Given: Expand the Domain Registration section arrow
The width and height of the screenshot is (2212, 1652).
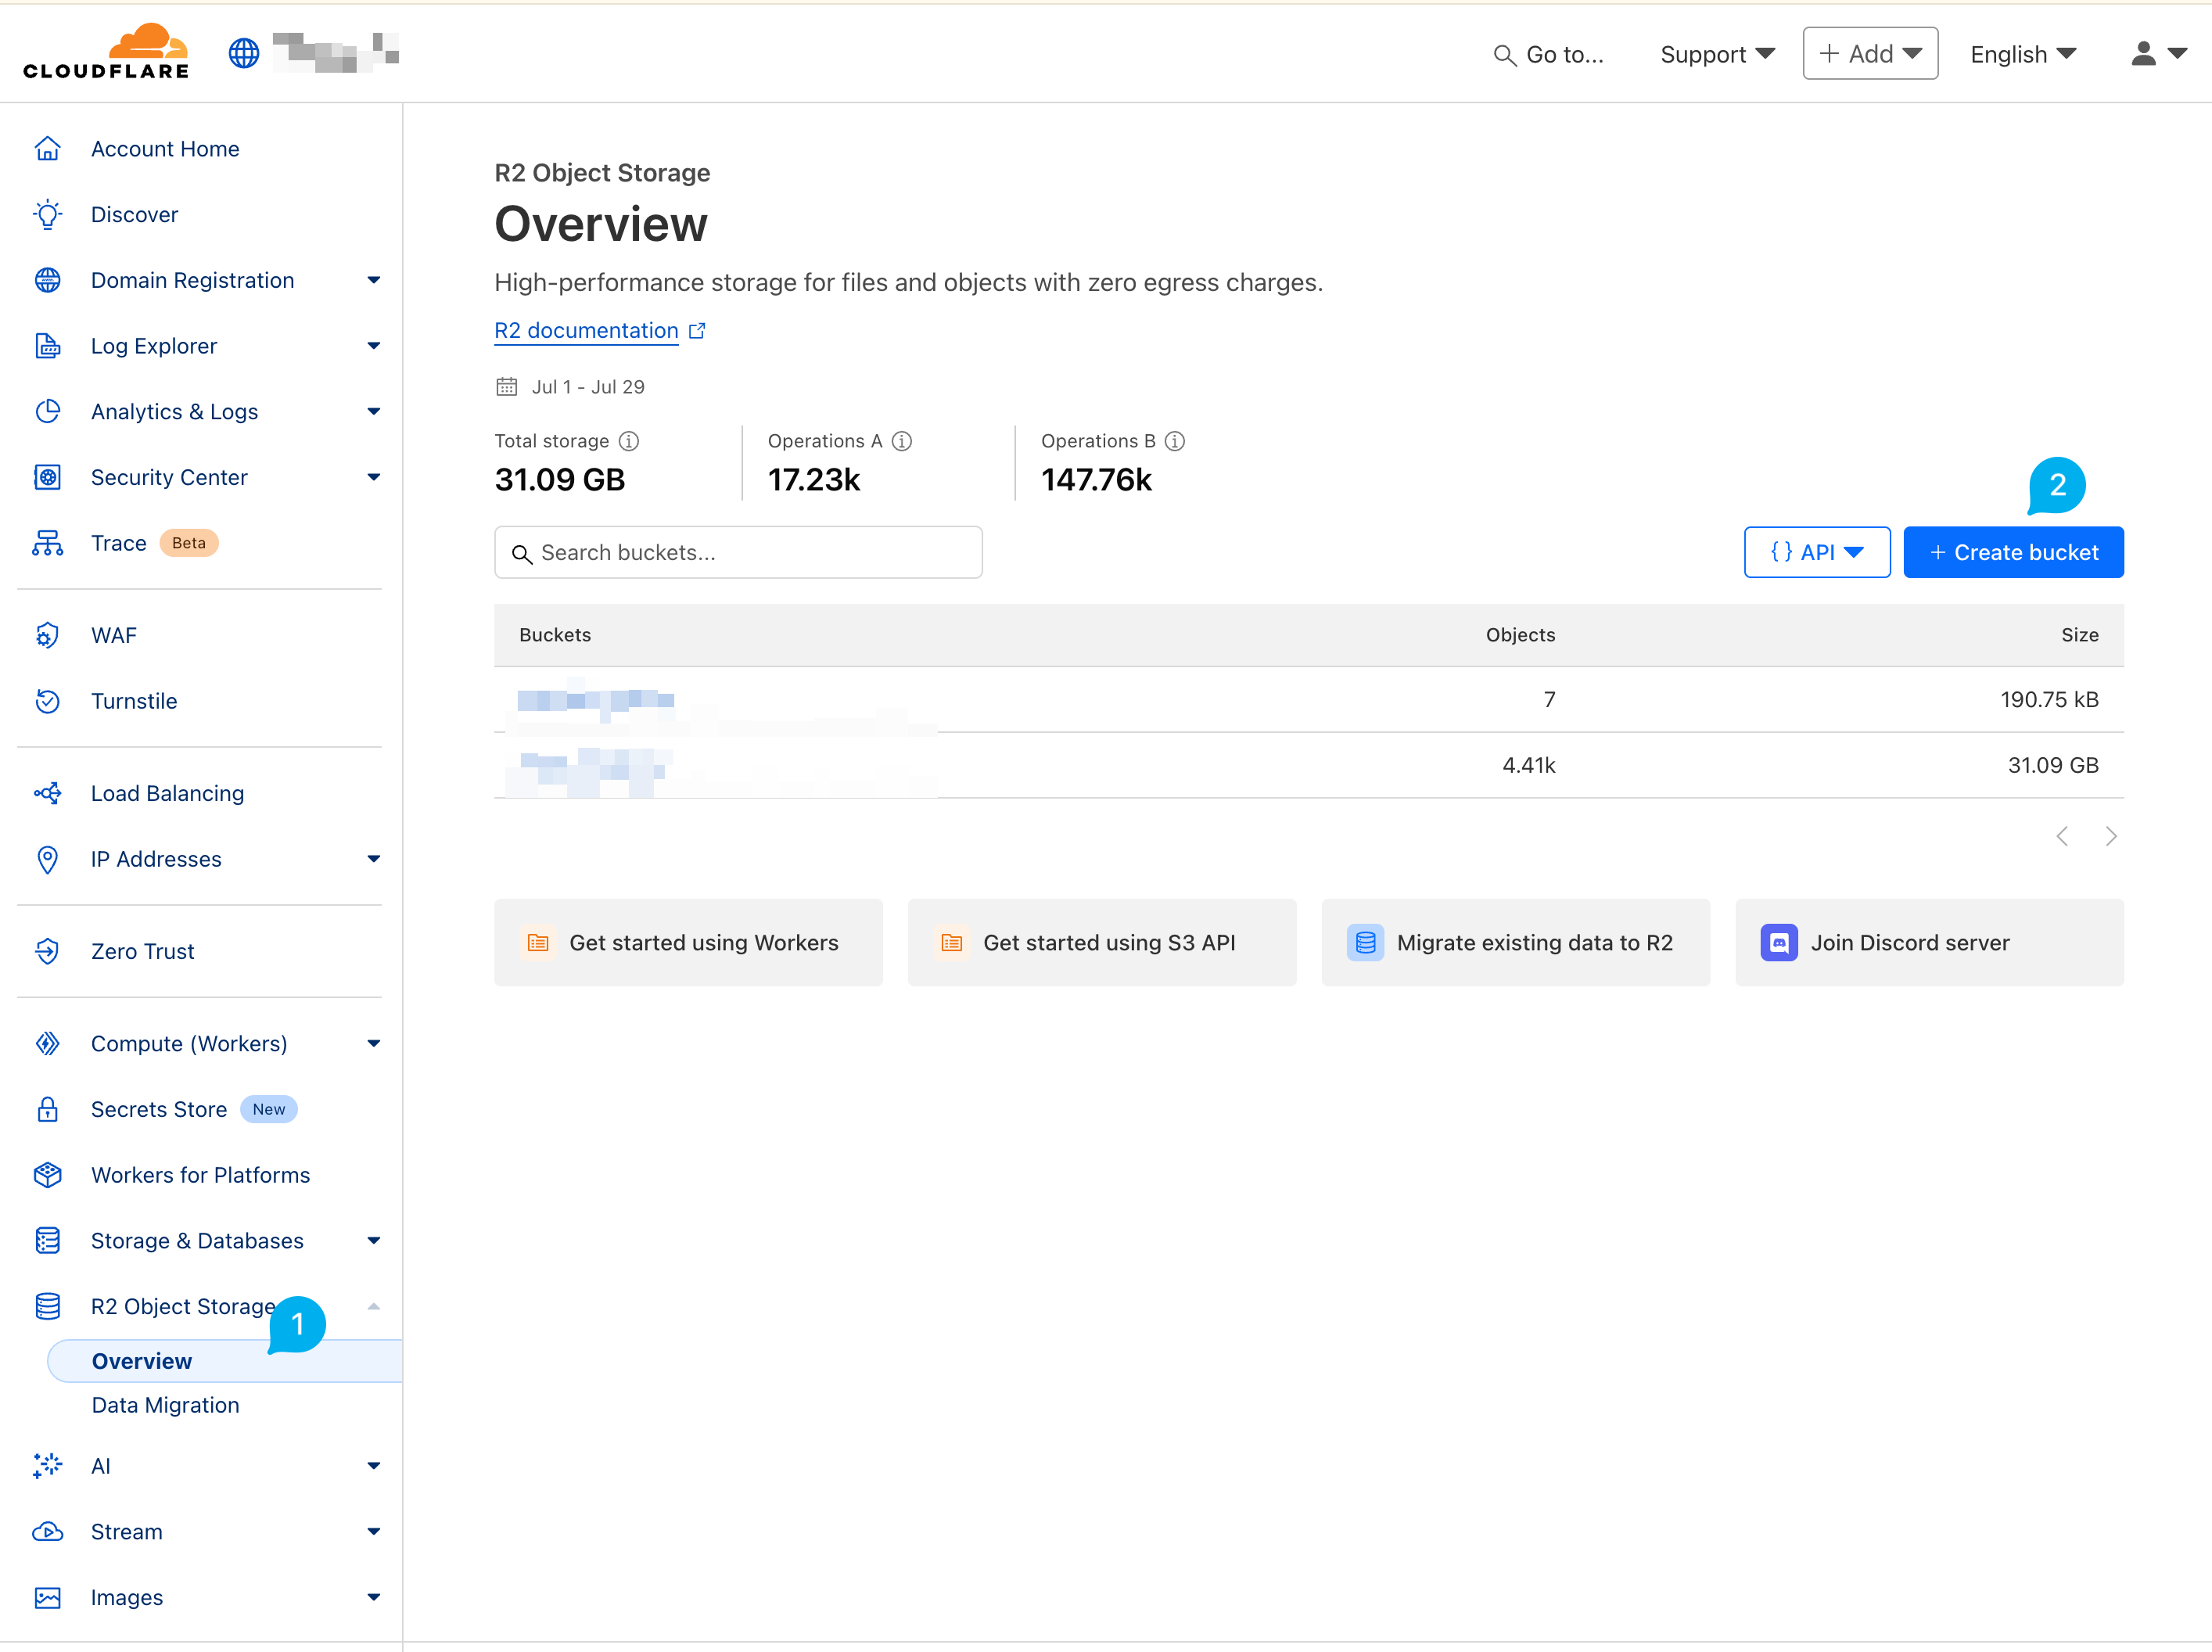Looking at the screenshot, I should tap(374, 280).
